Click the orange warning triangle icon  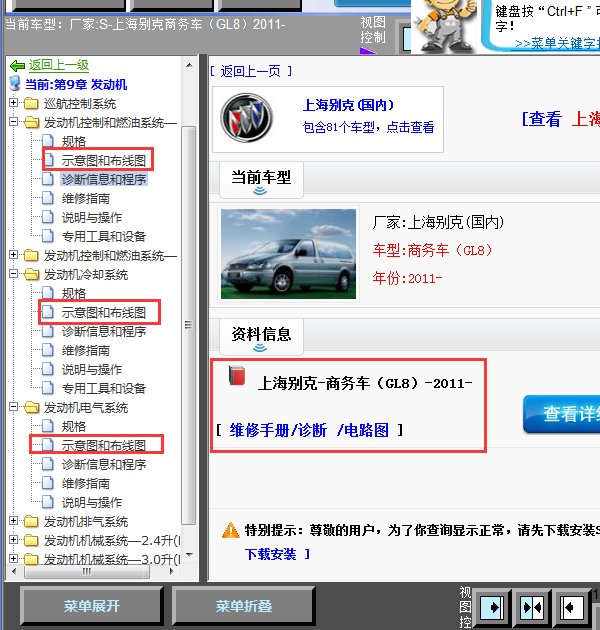click(231, 530)
